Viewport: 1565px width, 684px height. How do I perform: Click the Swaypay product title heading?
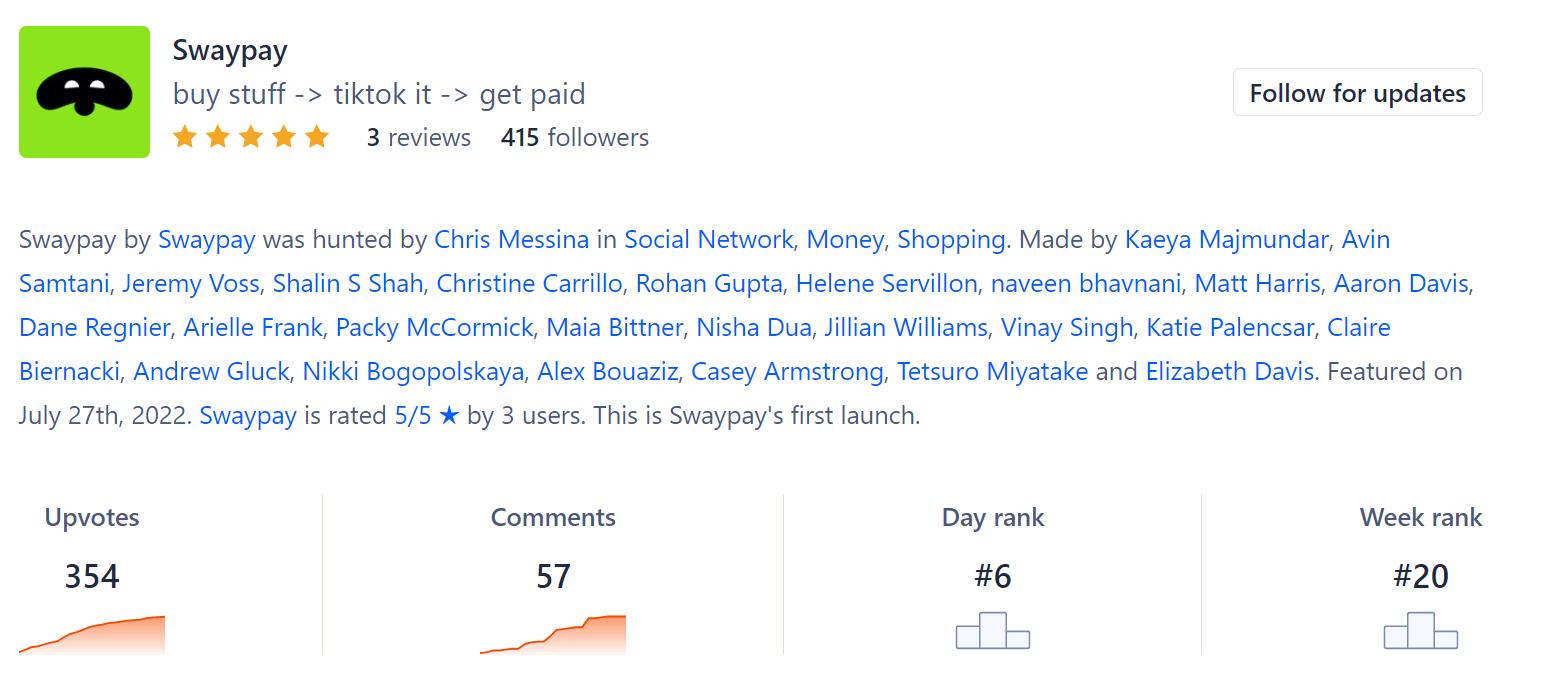[x=230, y=50]
